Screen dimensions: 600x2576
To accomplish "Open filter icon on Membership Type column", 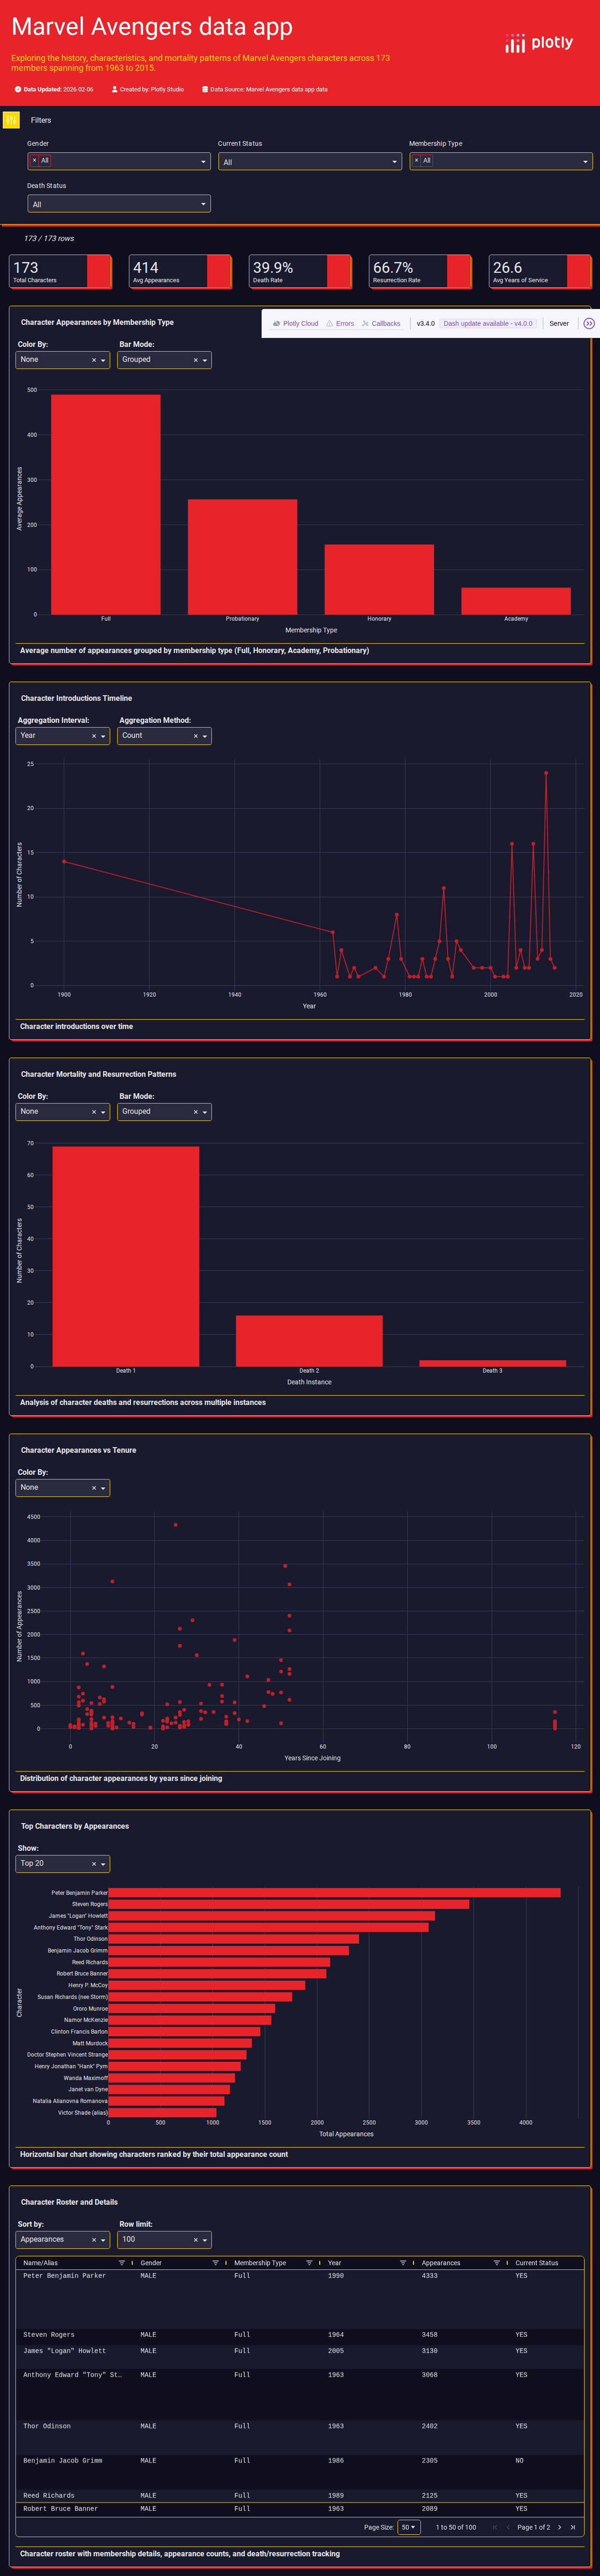I will (x=309, y=2263).
